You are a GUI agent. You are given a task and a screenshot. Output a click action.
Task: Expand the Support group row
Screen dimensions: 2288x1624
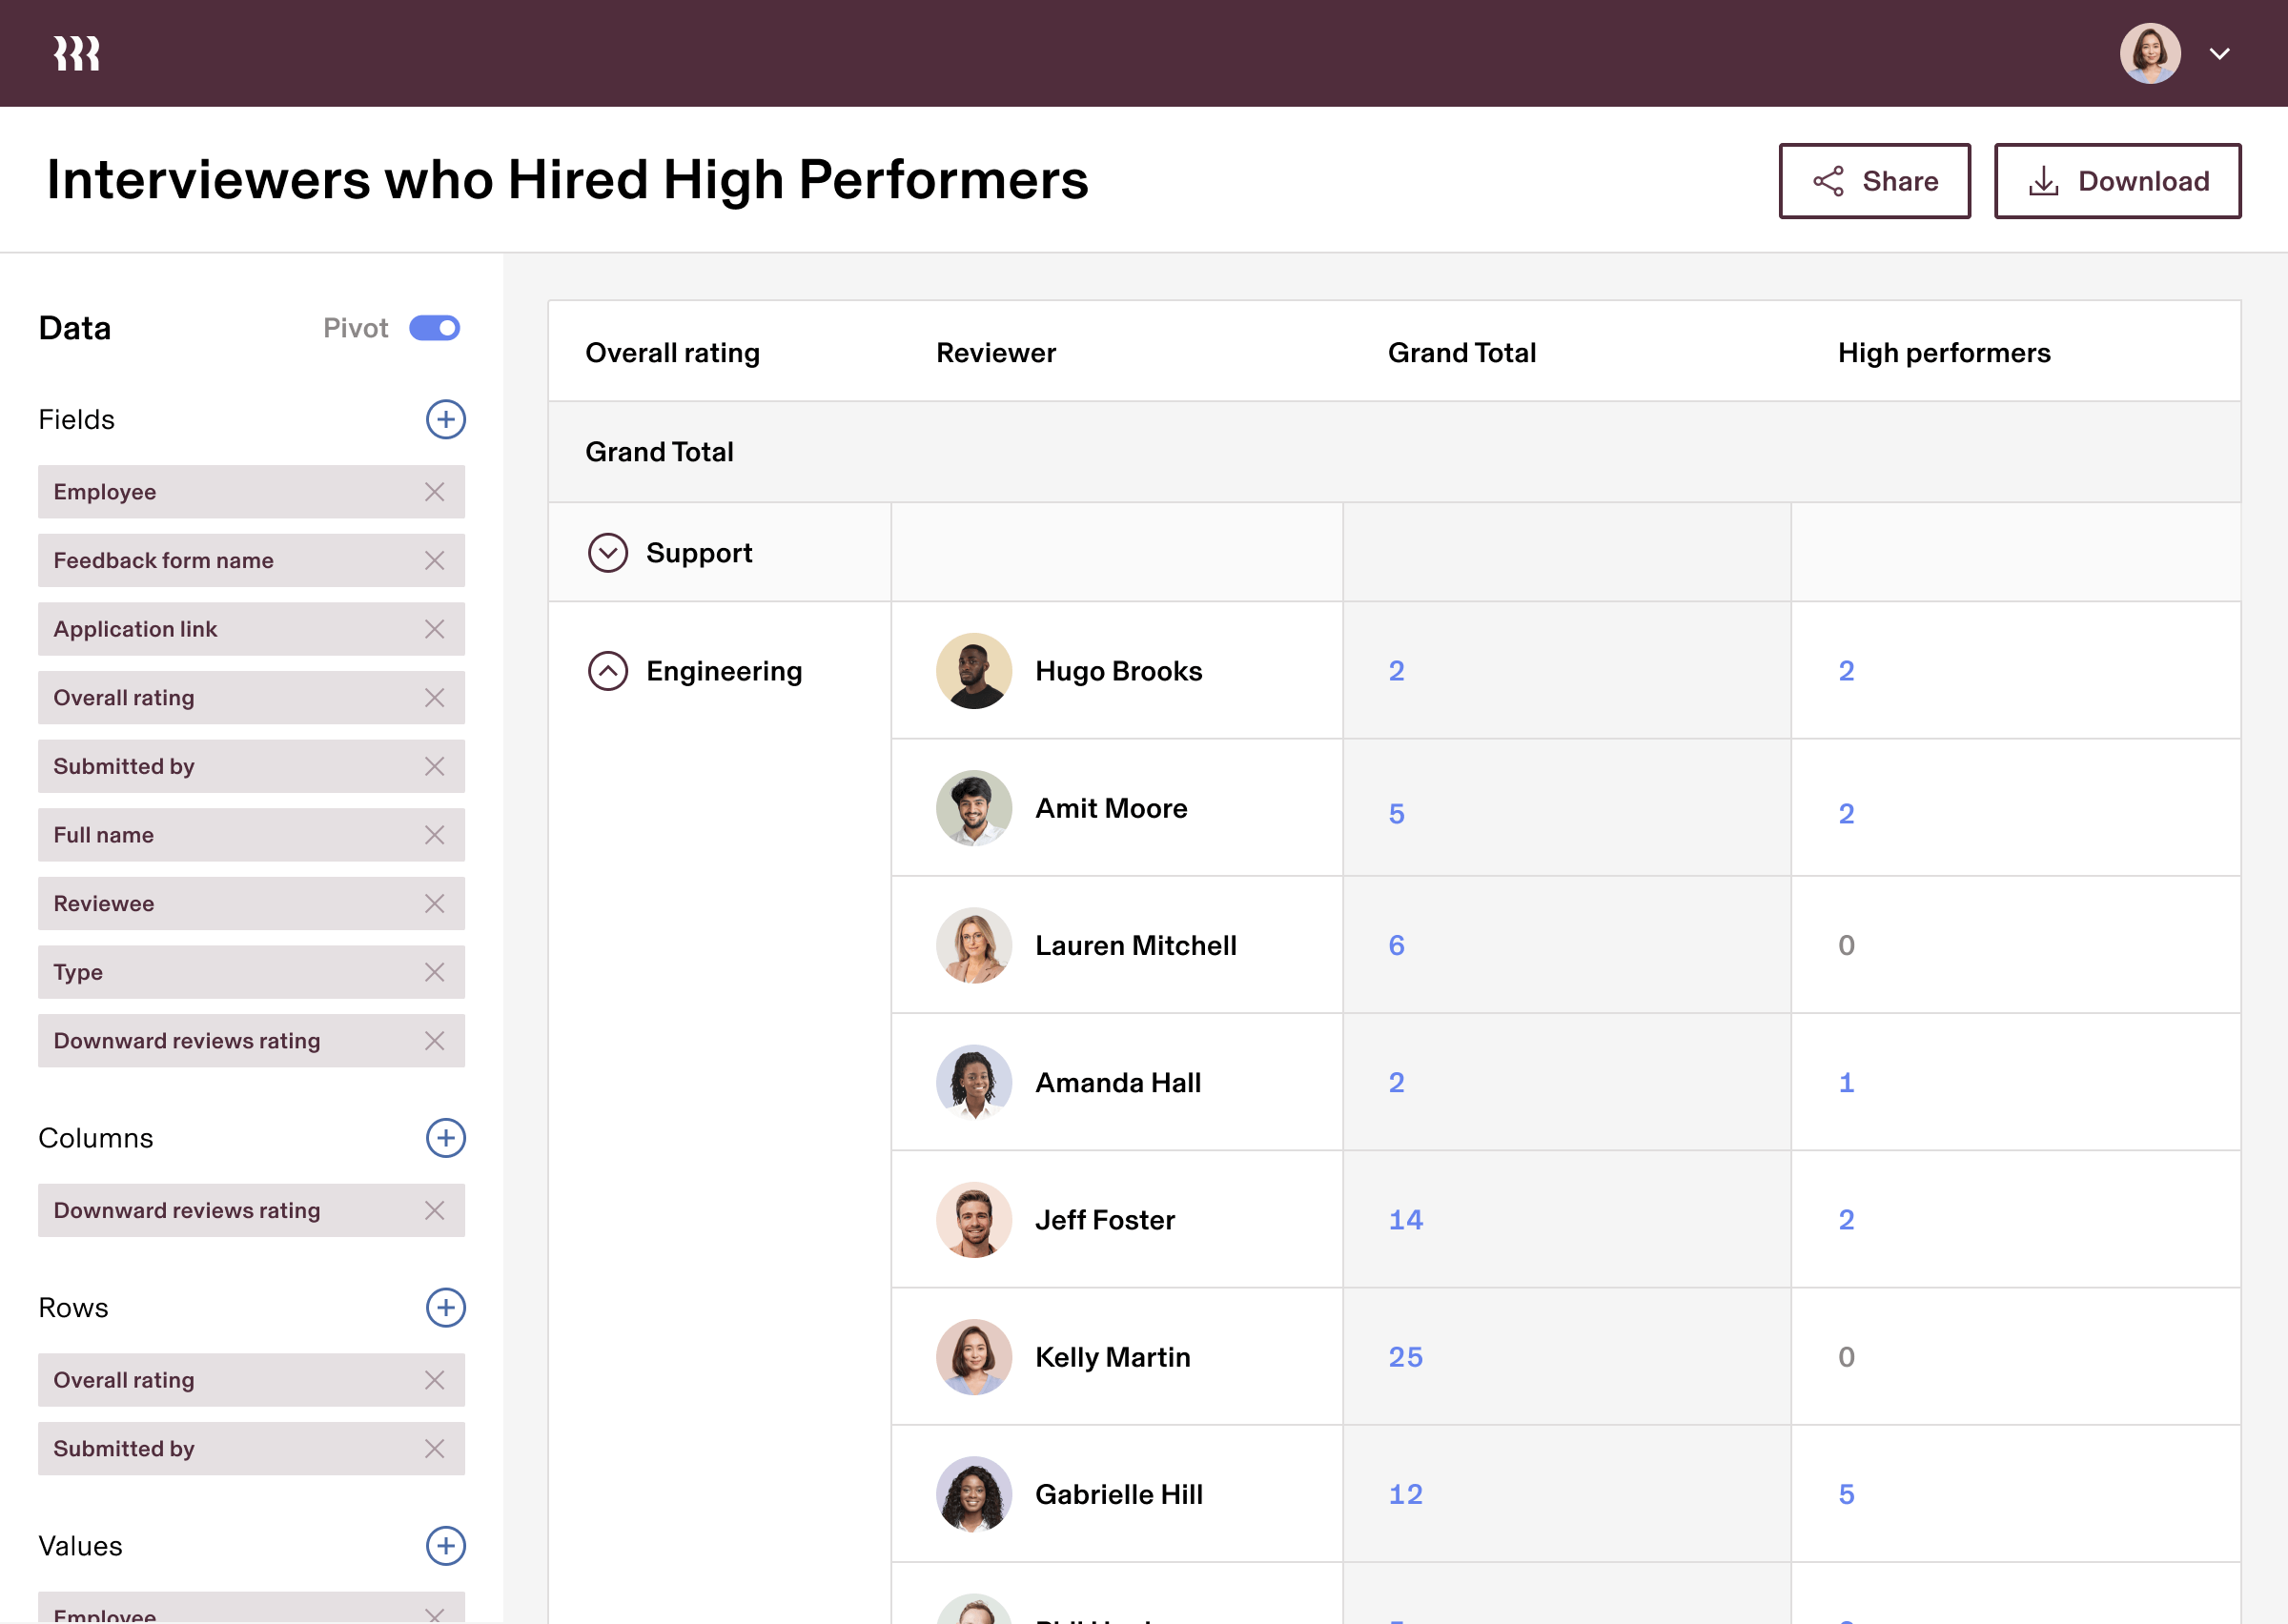tap(607, 553)
